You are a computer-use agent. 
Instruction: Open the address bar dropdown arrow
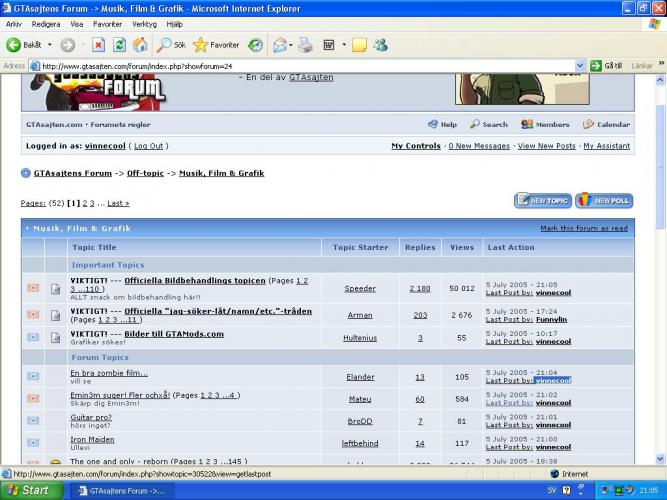580,66
